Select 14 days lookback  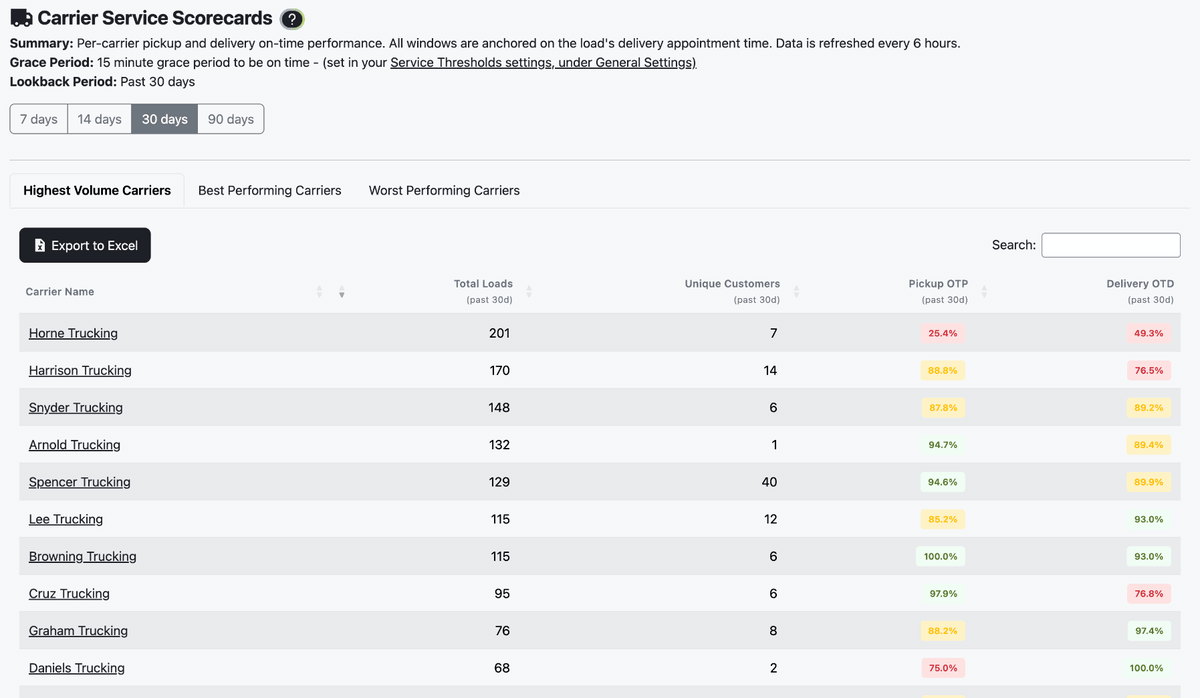click(100, 119)
